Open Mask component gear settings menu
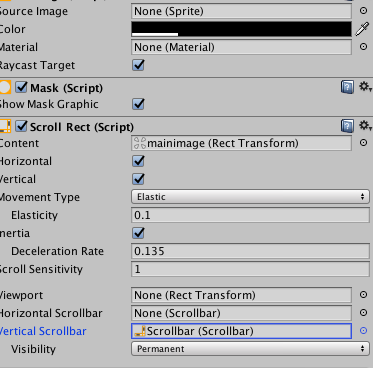This screenshot has width=373, height=368. 365,87
